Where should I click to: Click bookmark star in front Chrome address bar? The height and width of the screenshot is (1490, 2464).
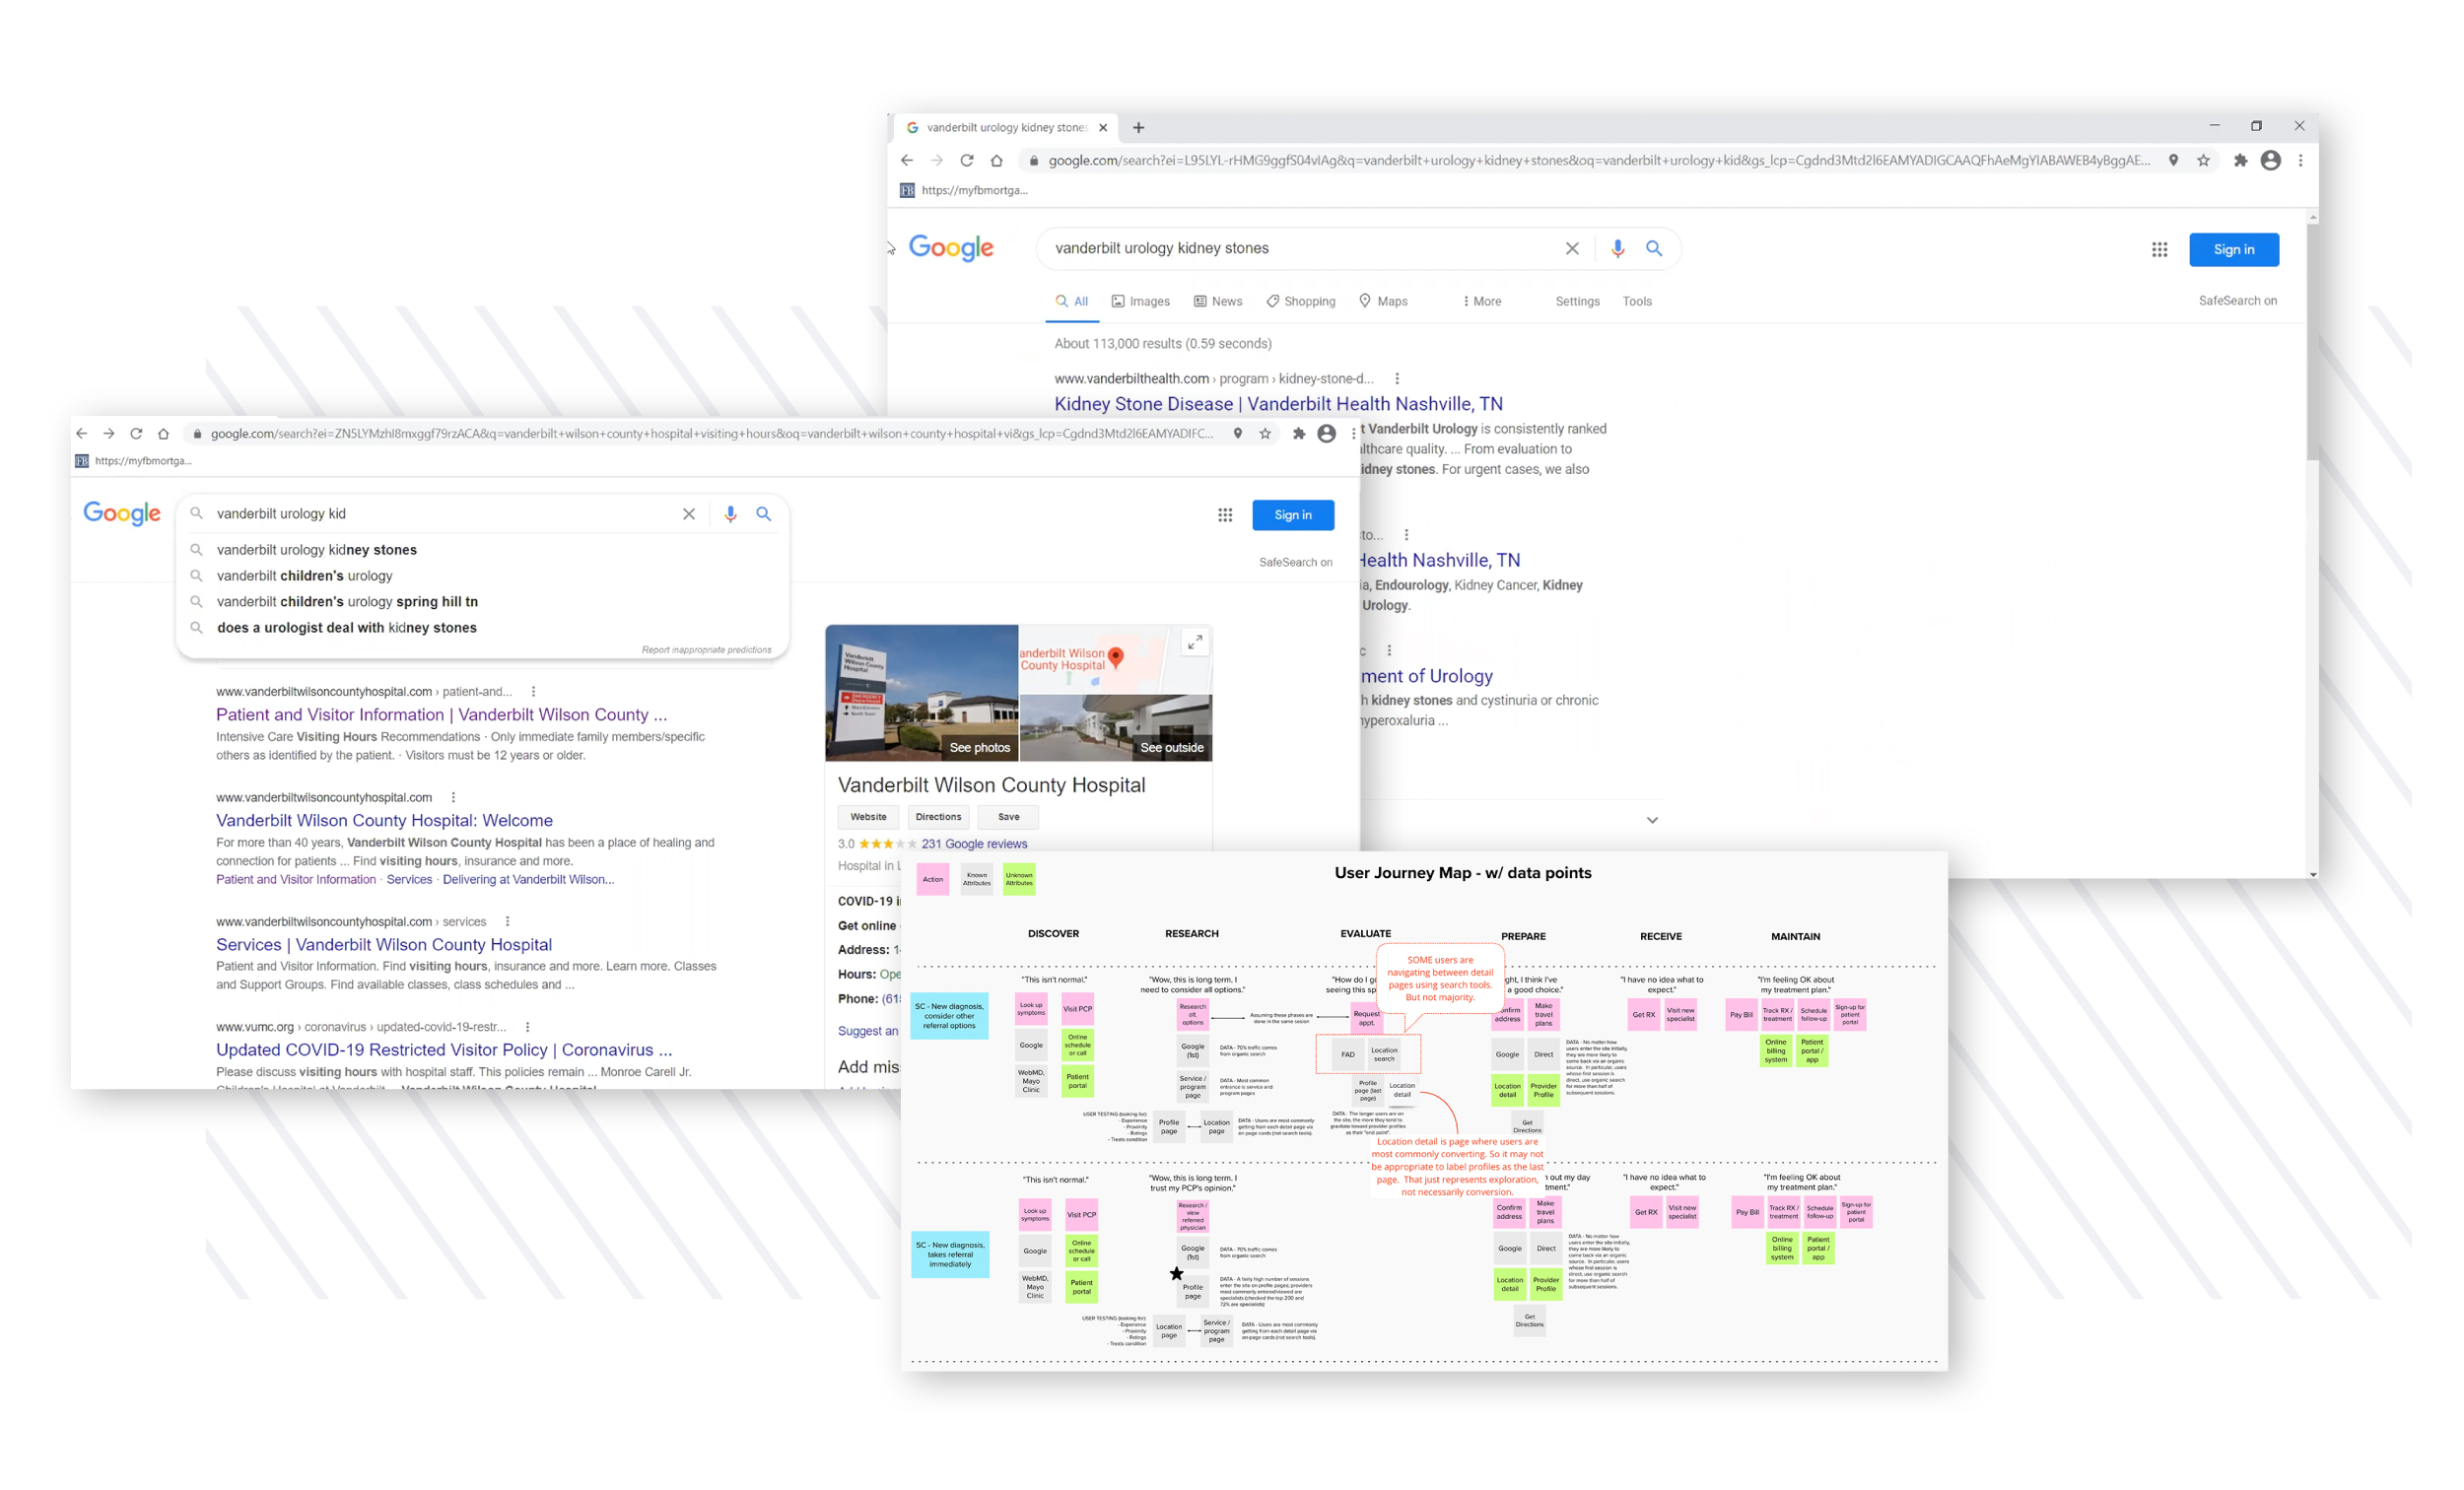click(1265, 433)
